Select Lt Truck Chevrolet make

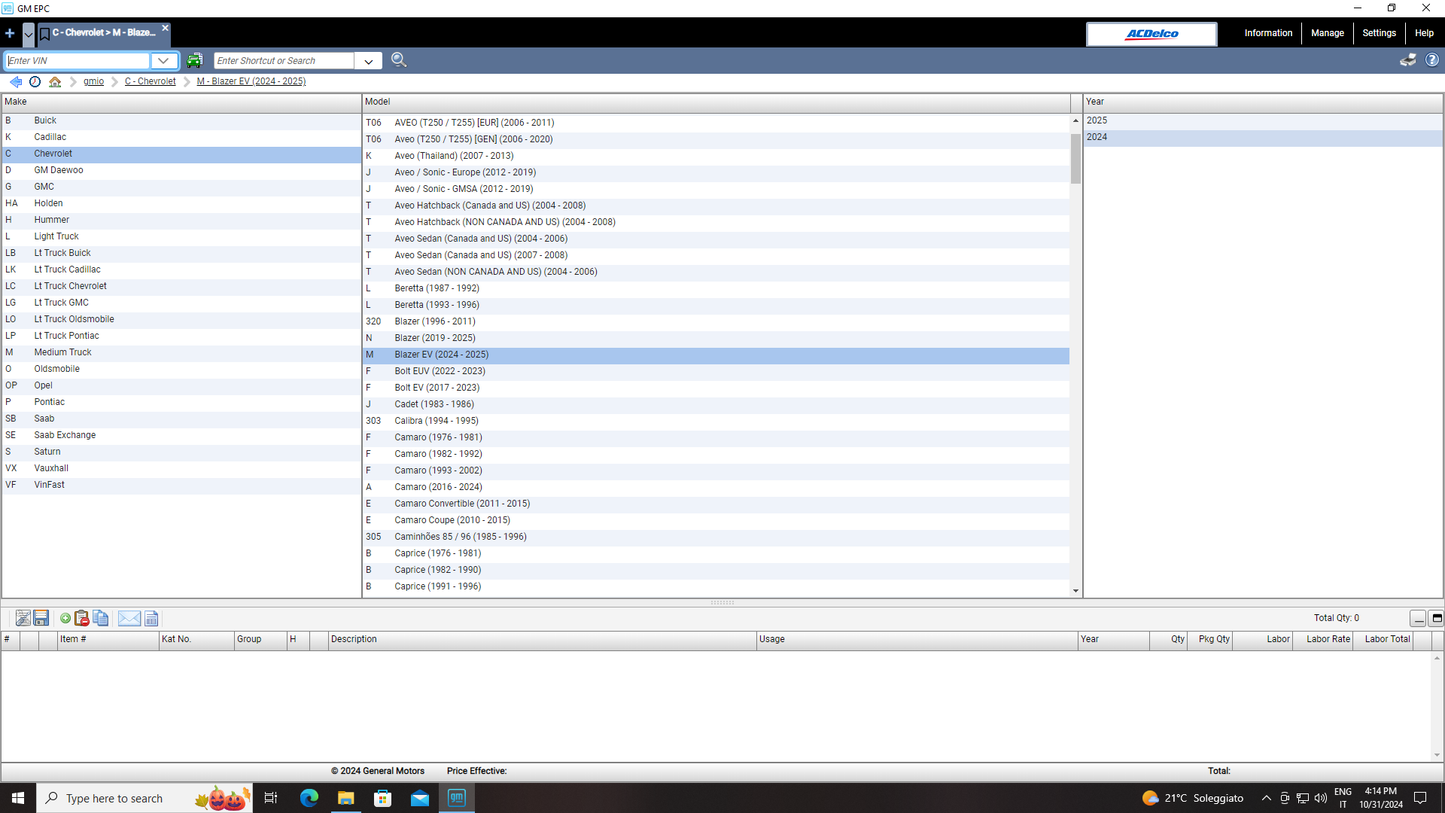pos(181,286)
